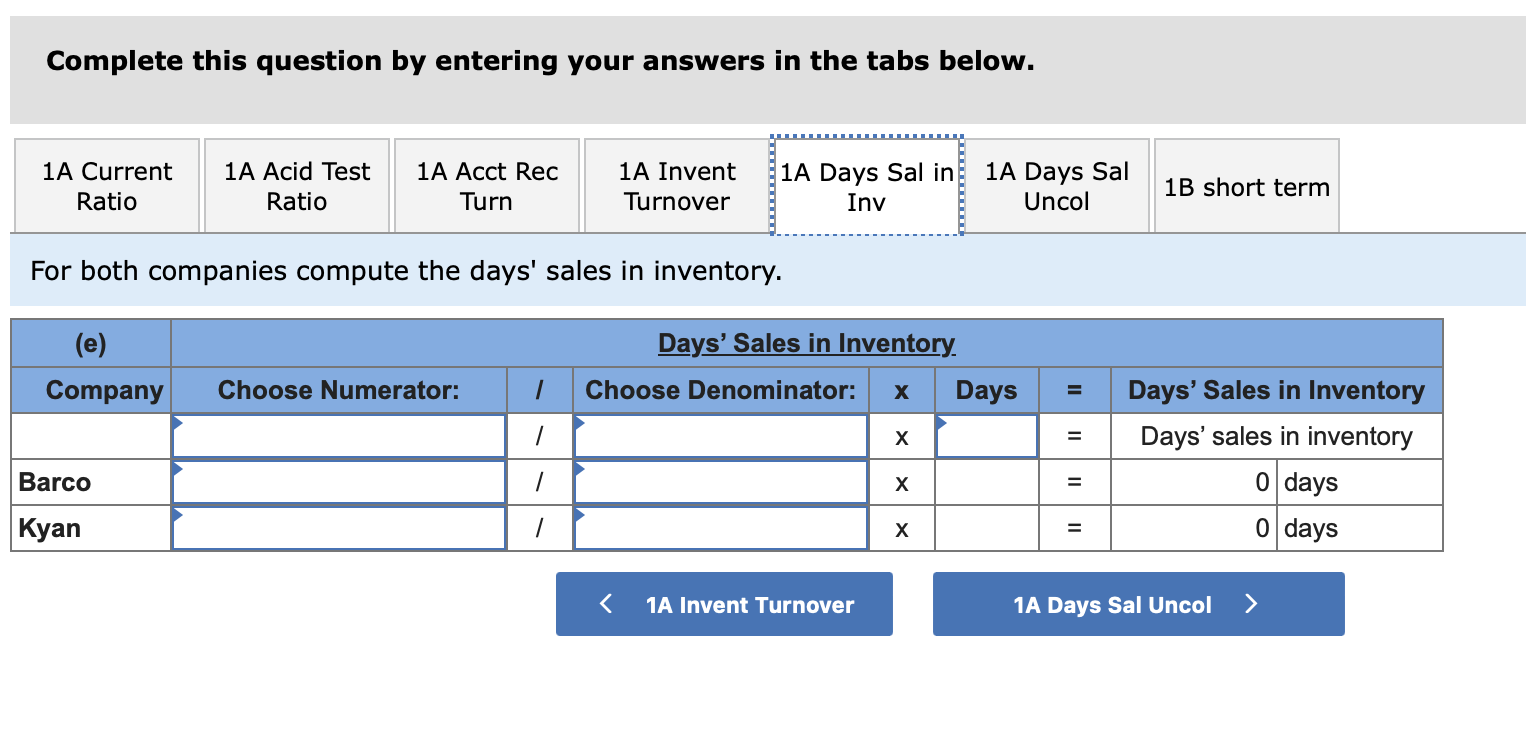The image size is (1526, 736).
Task: Open the numerator dropdown in the top row
Action: [338, 435]
